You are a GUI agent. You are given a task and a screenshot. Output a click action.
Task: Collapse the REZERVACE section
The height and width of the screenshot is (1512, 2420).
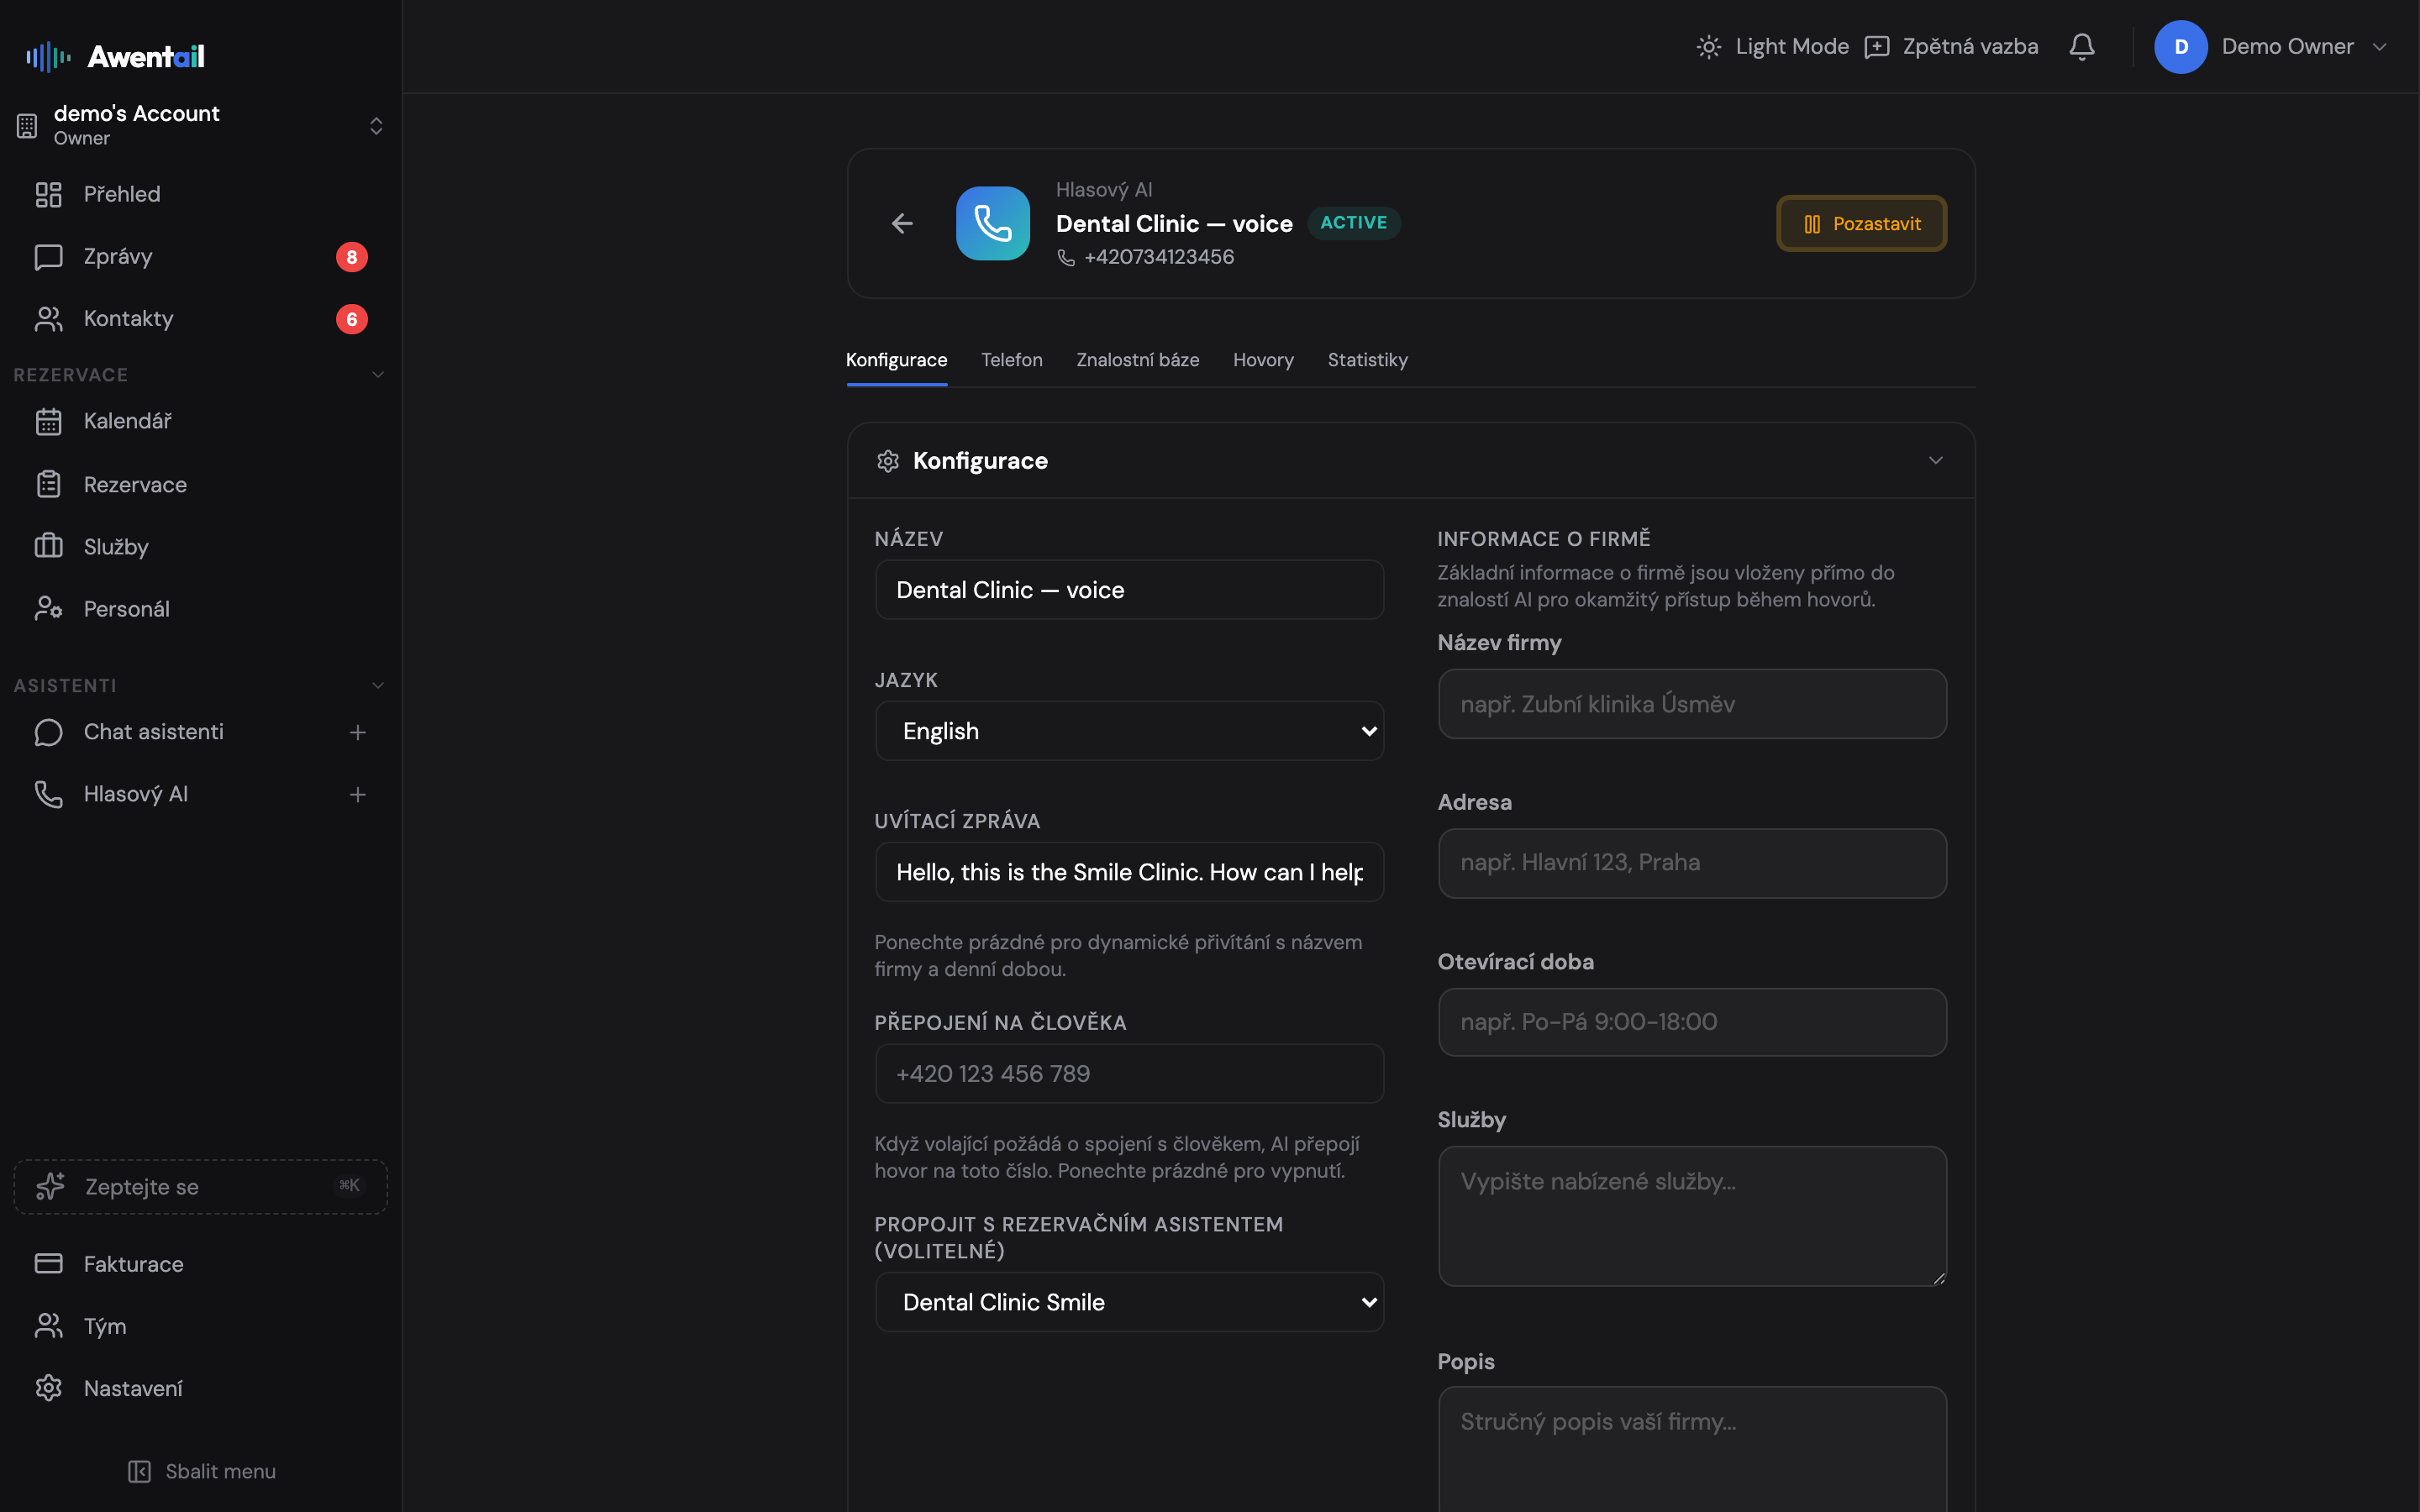(x=377, y=375)
